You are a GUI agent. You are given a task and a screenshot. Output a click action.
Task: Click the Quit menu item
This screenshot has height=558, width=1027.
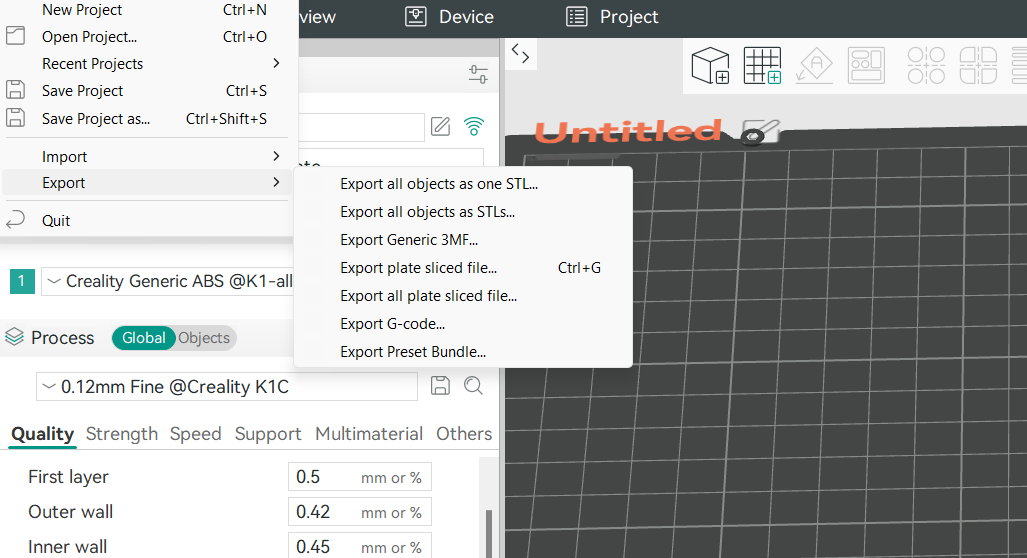tap(56, 220)
